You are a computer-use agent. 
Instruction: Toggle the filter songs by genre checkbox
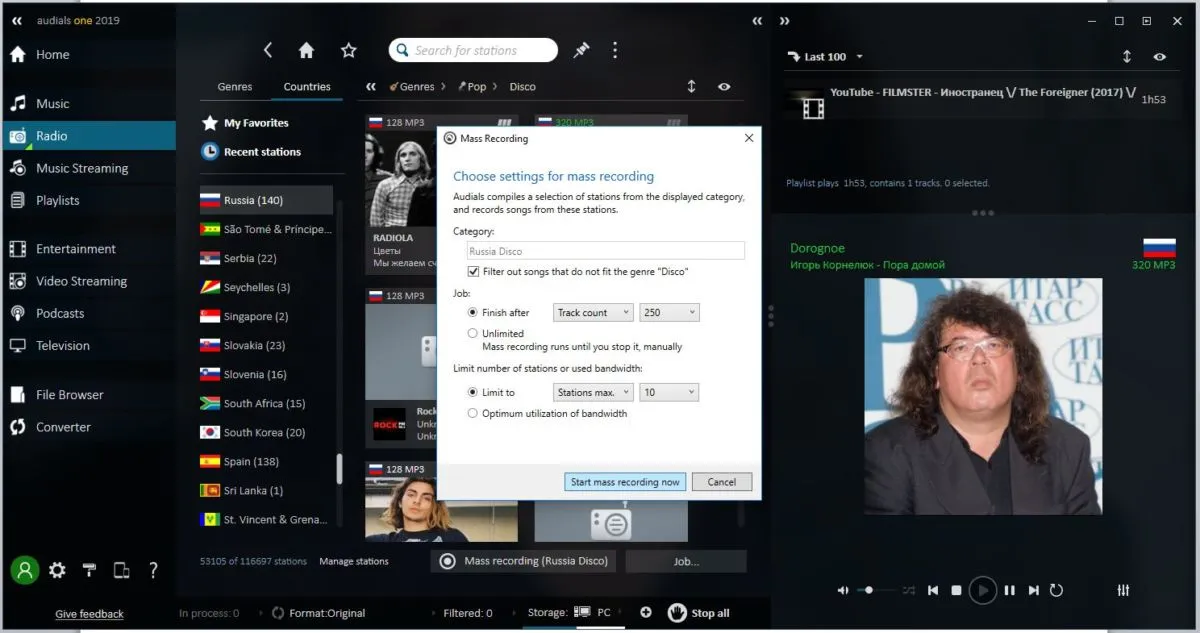click(x=473, y=272)
